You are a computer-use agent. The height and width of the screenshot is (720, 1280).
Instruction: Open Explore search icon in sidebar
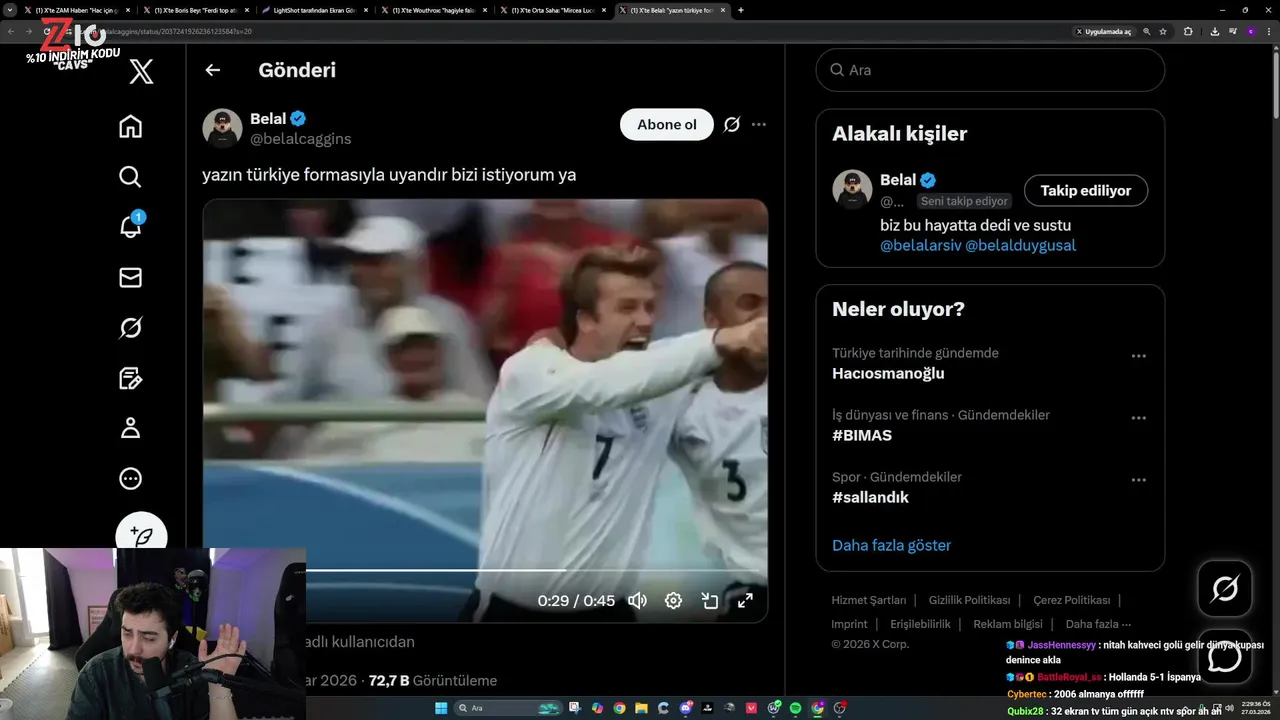[x=130, y=177]
